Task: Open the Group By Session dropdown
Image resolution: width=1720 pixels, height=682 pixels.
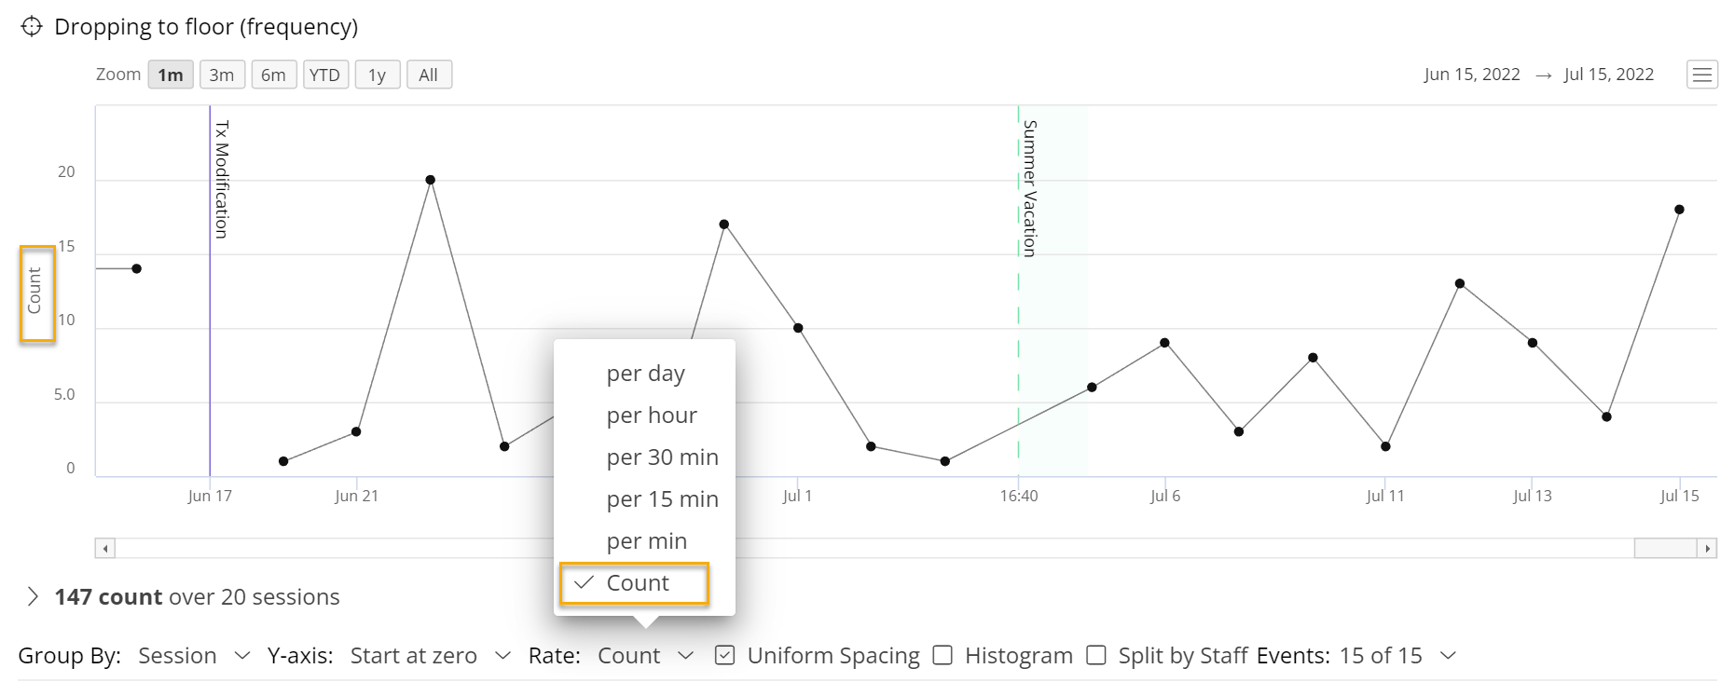Action: coord(193,656)
